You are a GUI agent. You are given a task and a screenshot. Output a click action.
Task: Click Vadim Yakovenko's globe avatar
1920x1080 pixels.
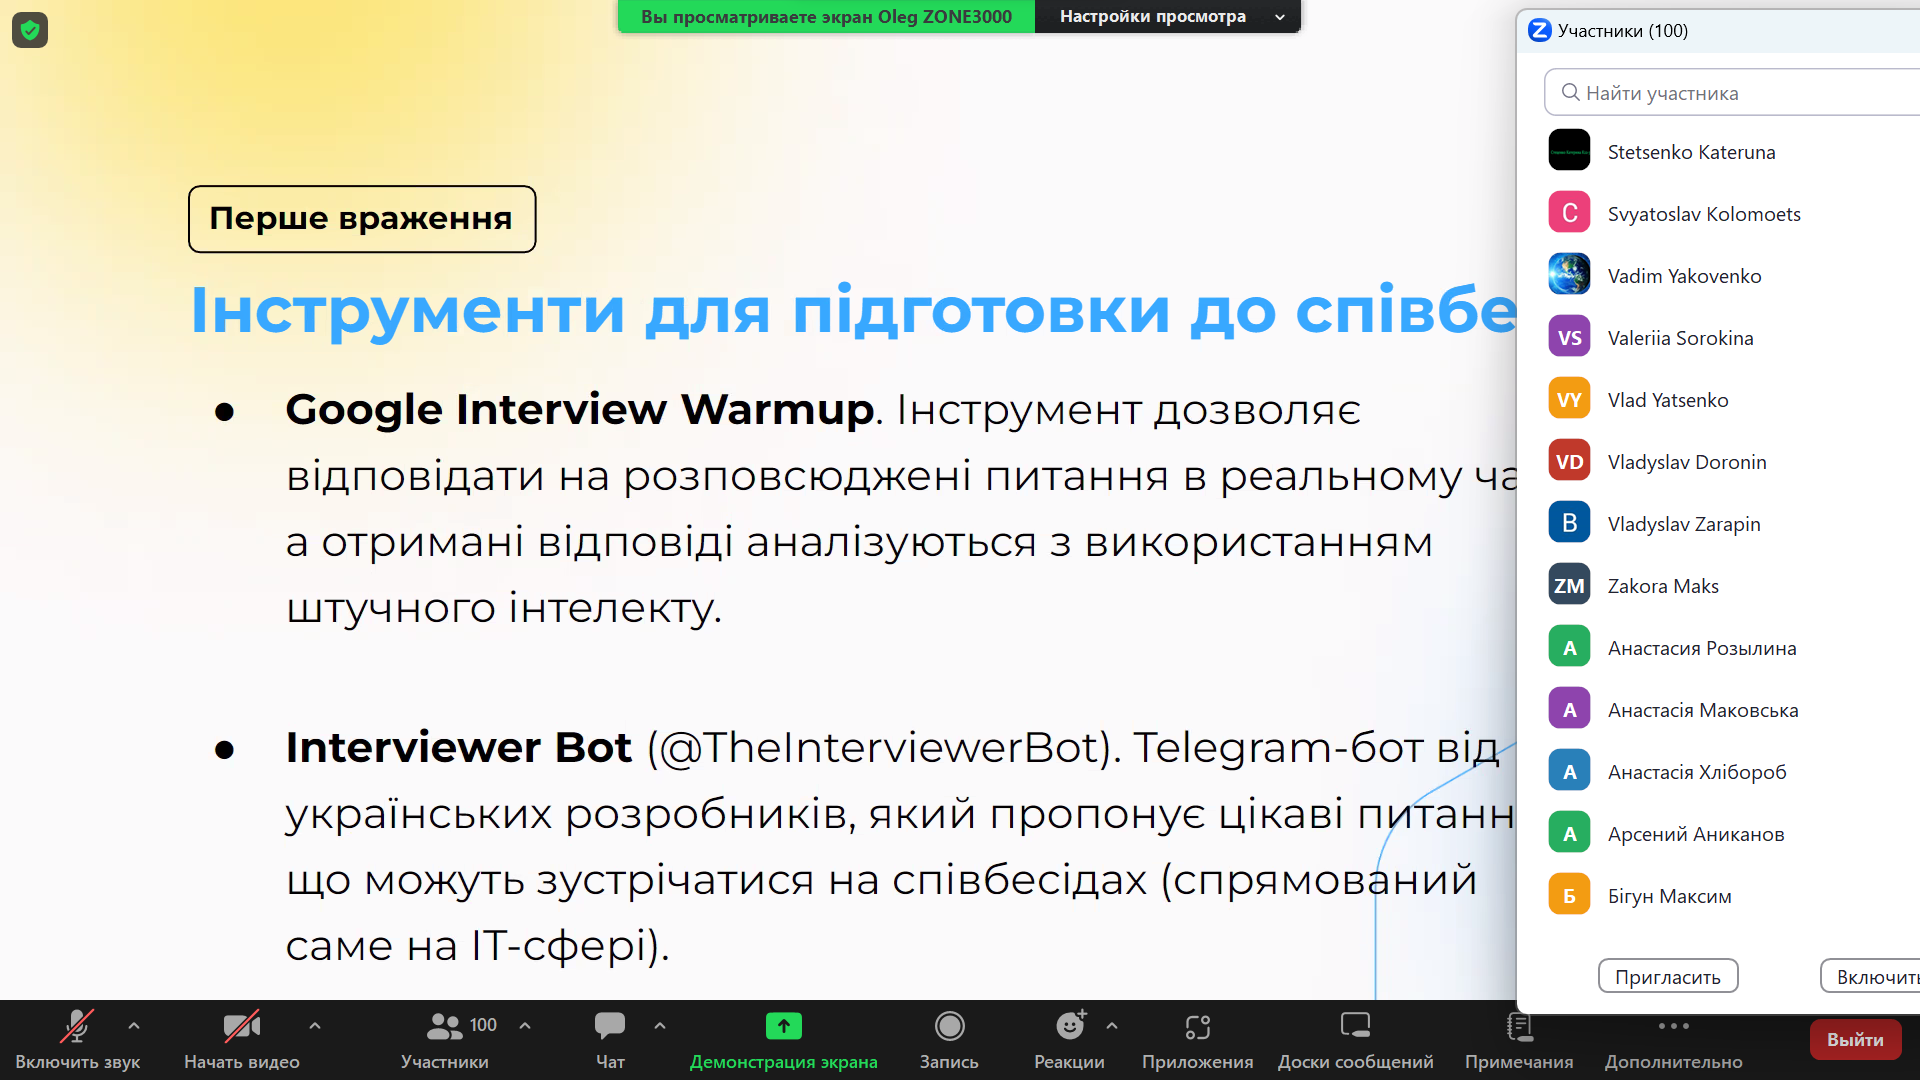[x=1569, y=275]
